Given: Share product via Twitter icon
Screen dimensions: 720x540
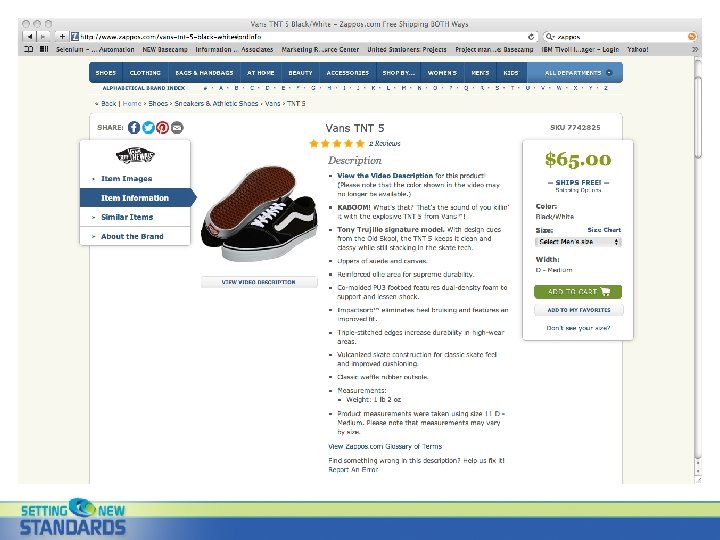Looking at the screenshot, I should coord(148,127).
